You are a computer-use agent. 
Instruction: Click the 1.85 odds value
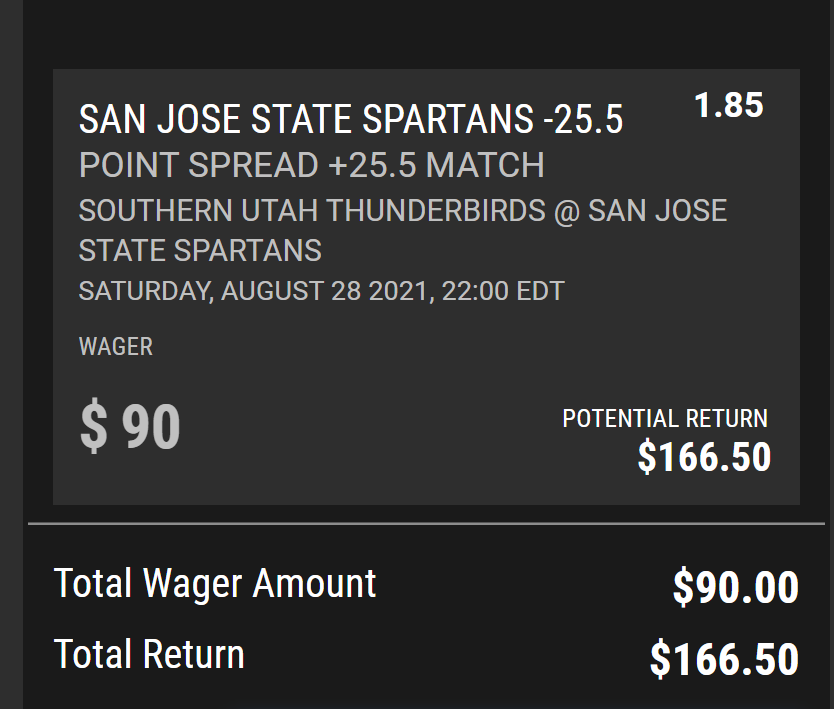pos(728,105)
